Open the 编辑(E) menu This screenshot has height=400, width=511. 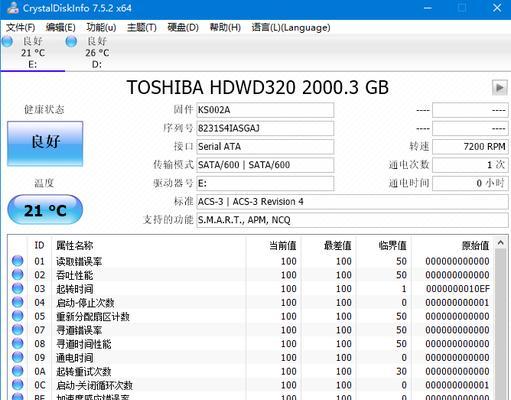61,27
